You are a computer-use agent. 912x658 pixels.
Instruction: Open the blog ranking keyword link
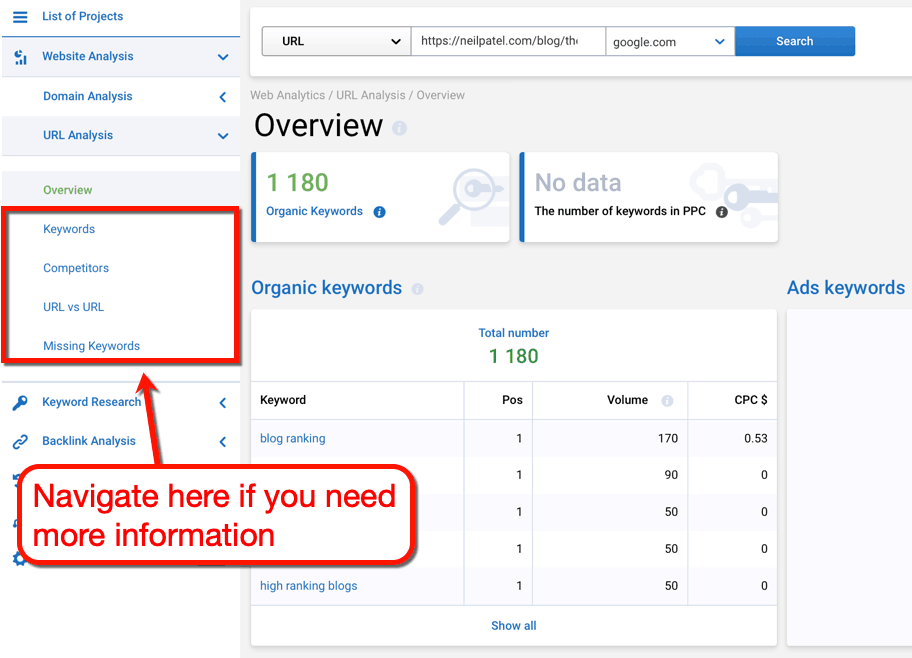pyautogui.click(x=292, y=438)
